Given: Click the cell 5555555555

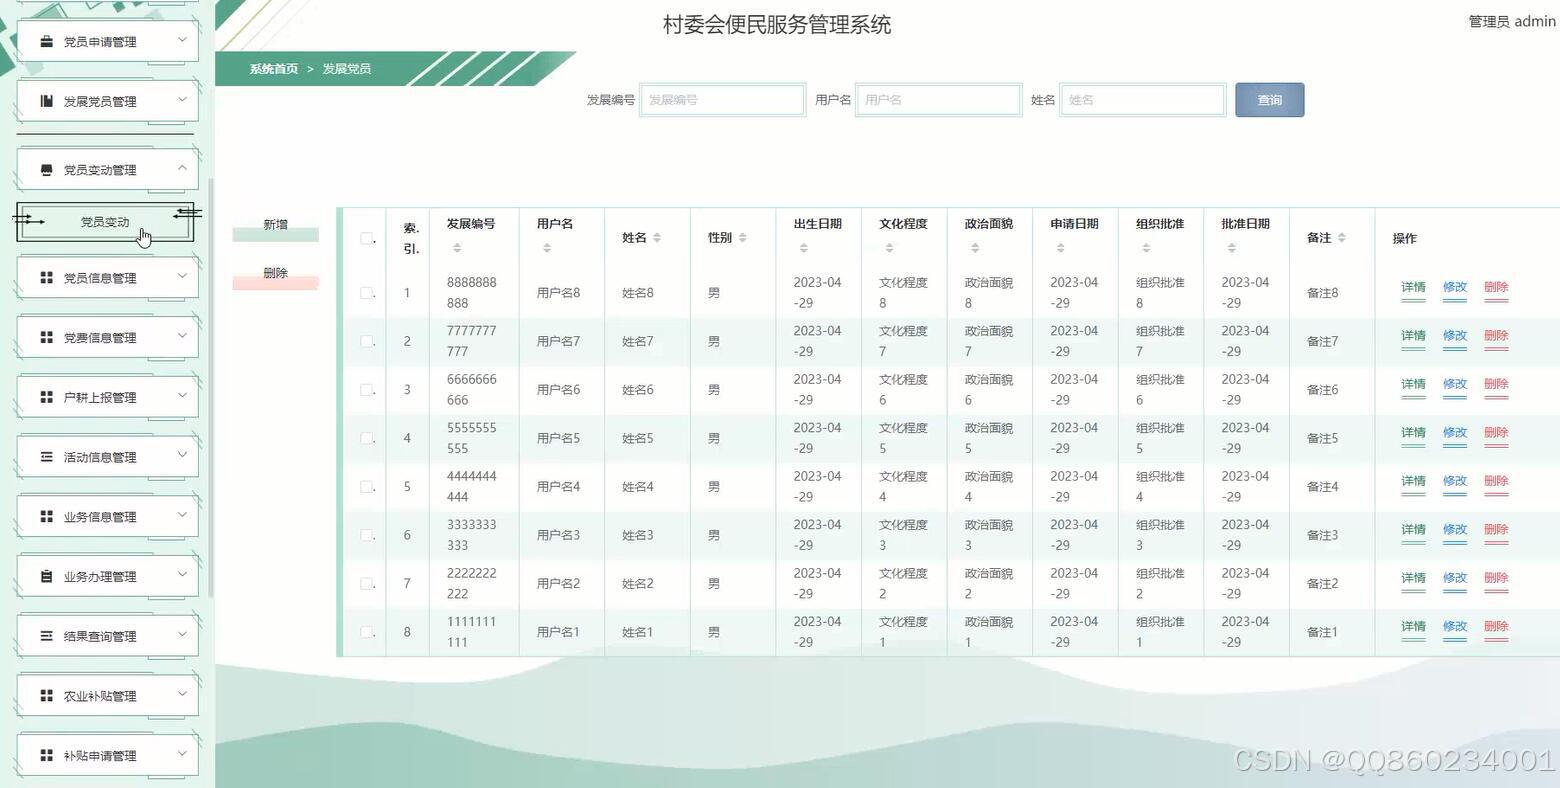Looking at the screenshot, I should pyautogui.click(x=472, y=438).
